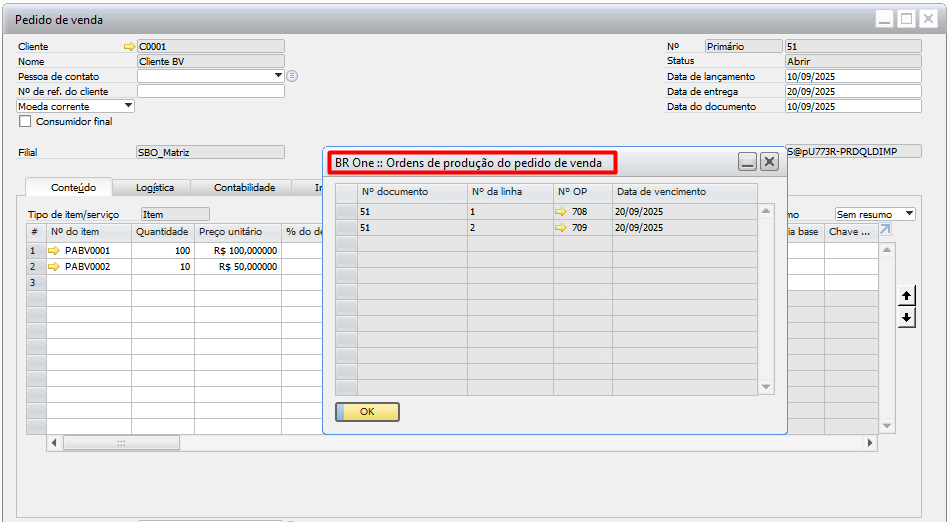Toggle the Consumidor final checkbox

tap(25, 122)
